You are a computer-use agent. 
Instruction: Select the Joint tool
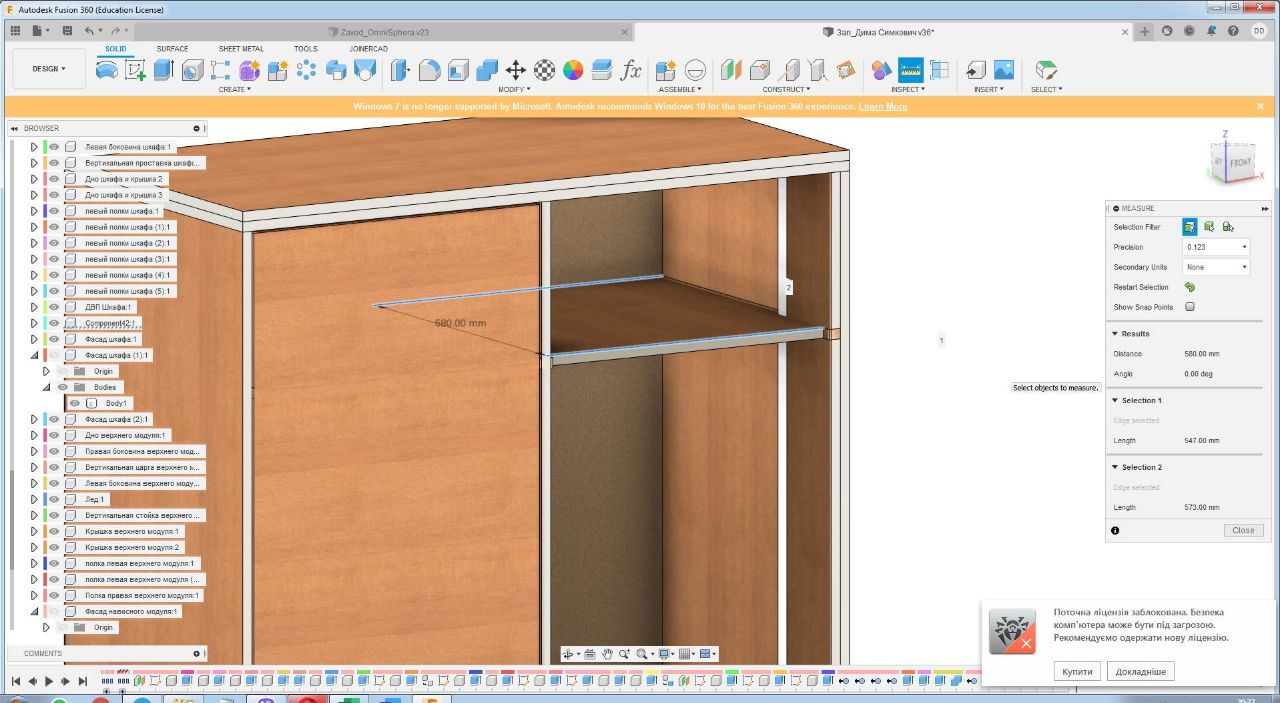pyautogui.click(x=696, y=70)
